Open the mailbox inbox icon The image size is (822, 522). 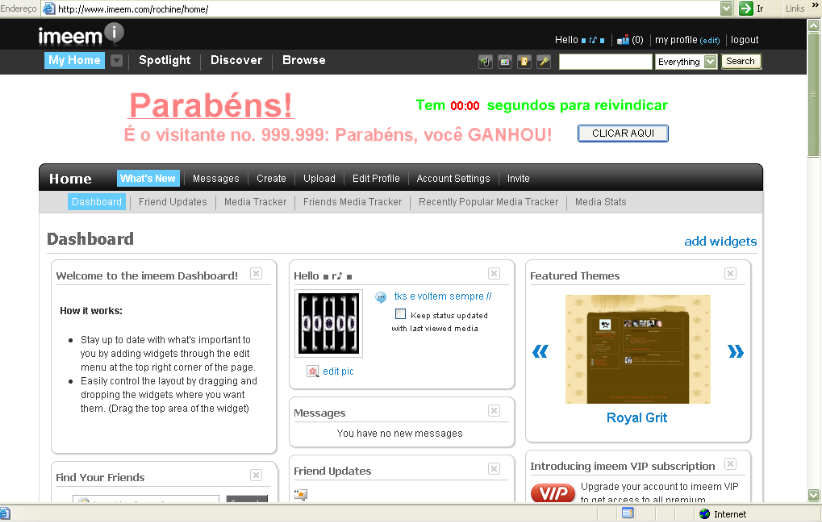coord(623,40)
